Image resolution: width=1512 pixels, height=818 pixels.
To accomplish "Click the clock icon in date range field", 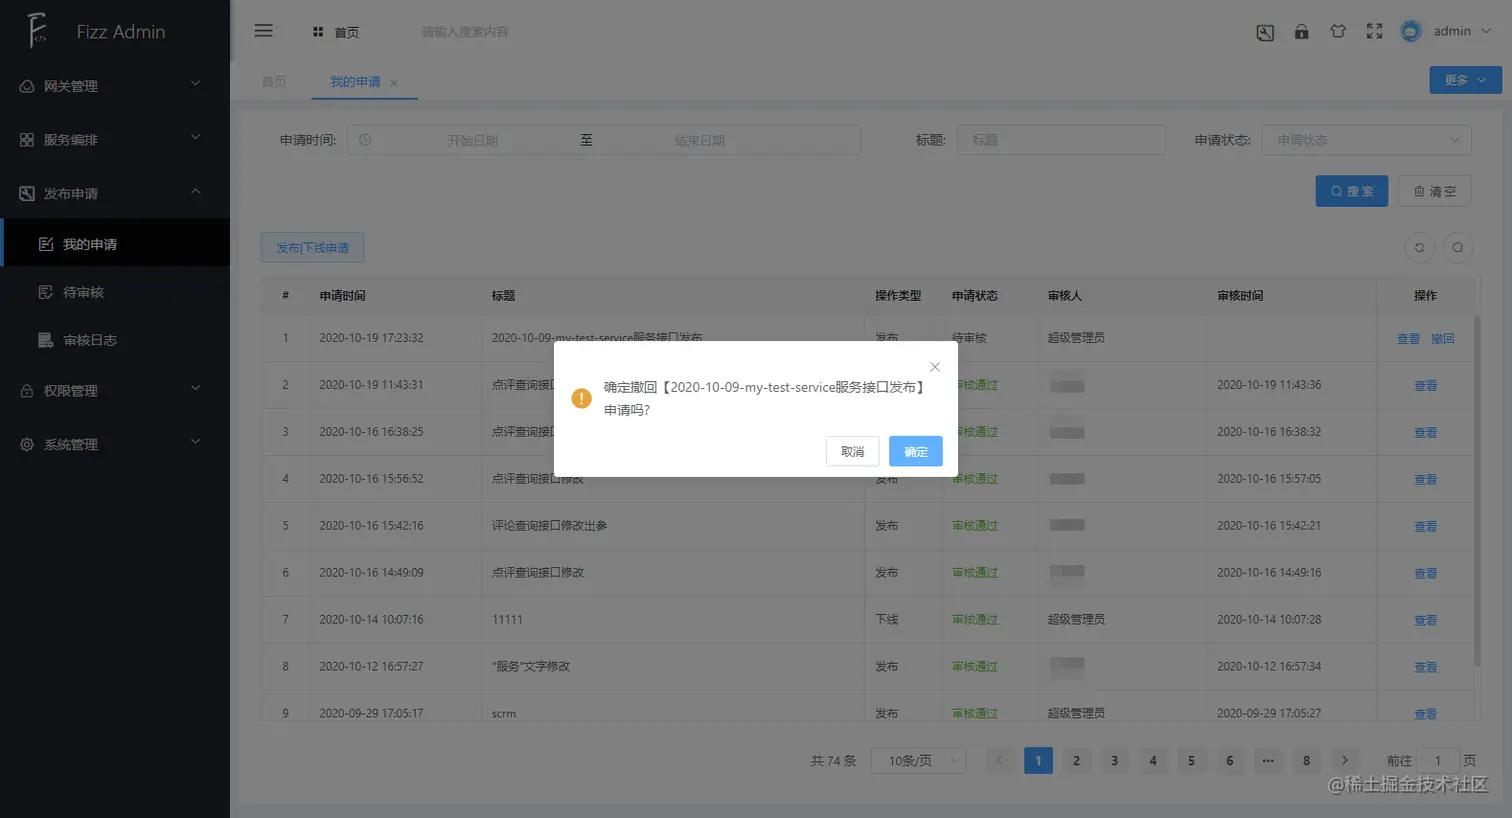I will 365,140.
